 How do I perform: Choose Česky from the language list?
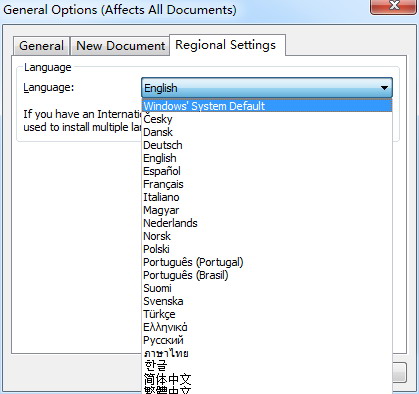point(267,119)
